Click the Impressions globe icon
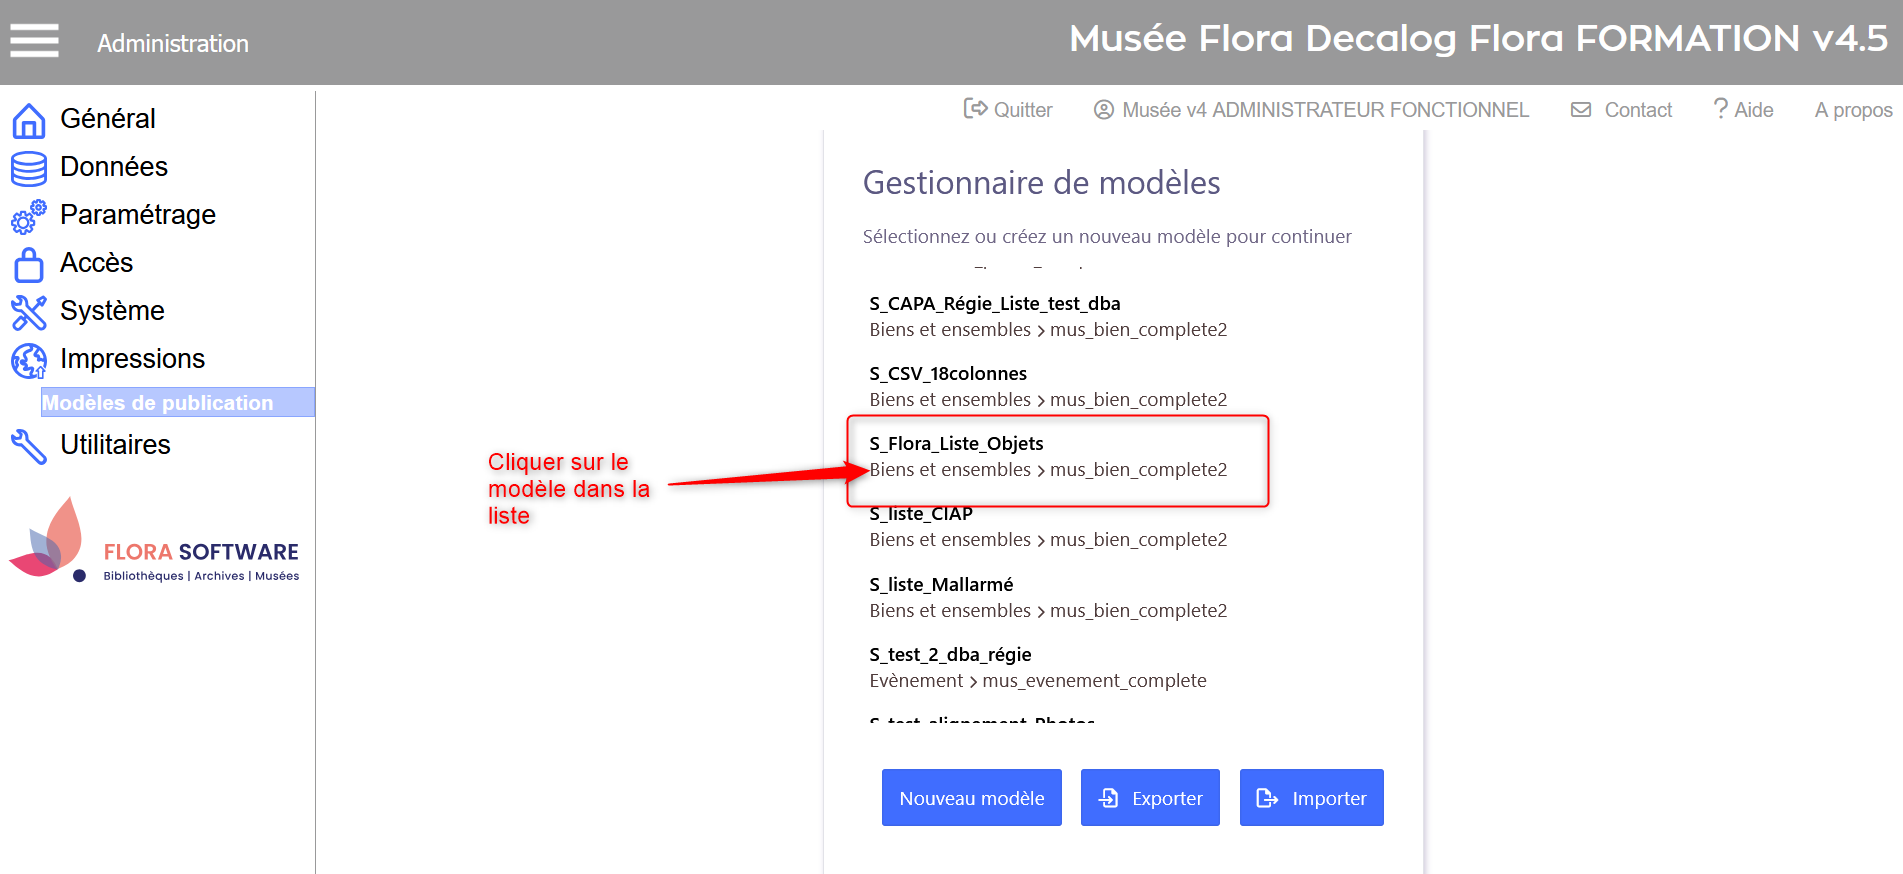The image size is (1903, 874). 29,360
